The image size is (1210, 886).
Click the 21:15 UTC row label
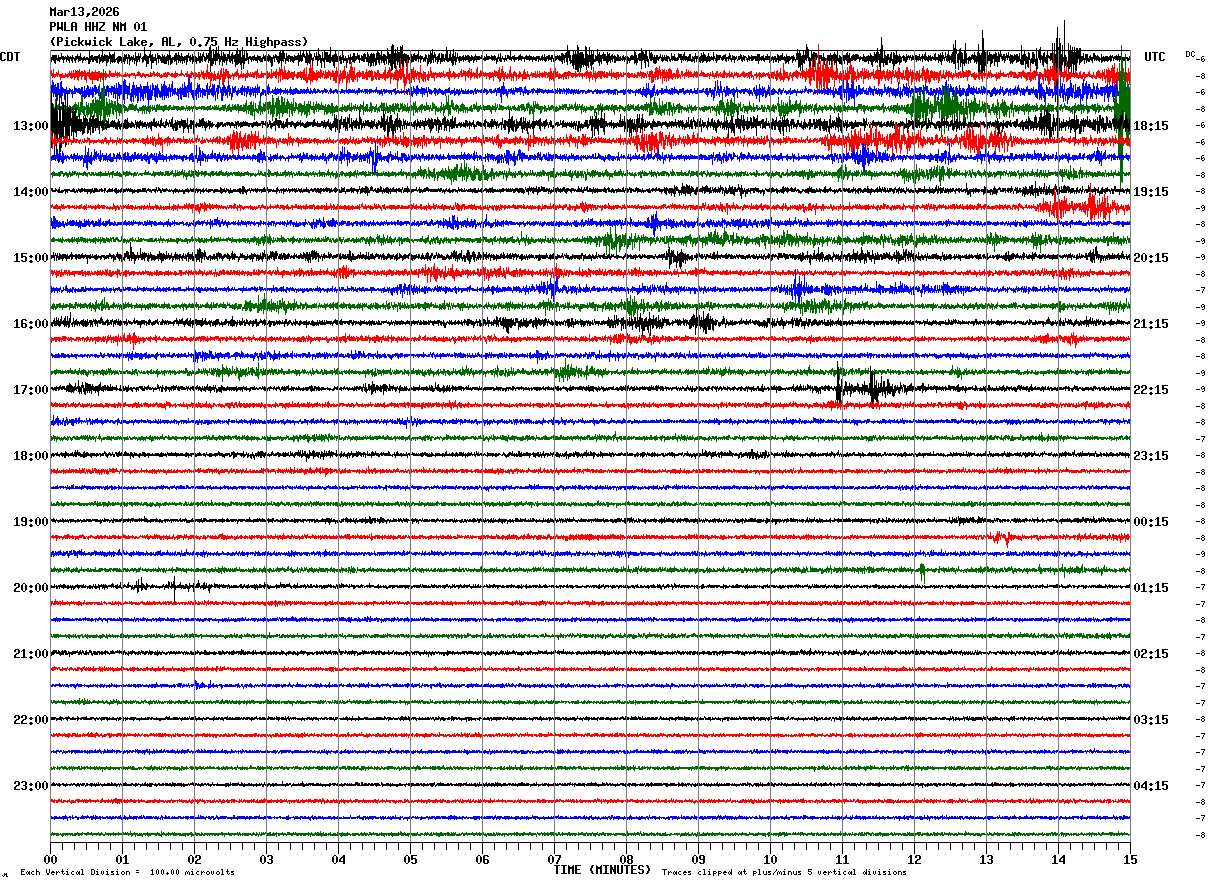(x=1151, y=324)
